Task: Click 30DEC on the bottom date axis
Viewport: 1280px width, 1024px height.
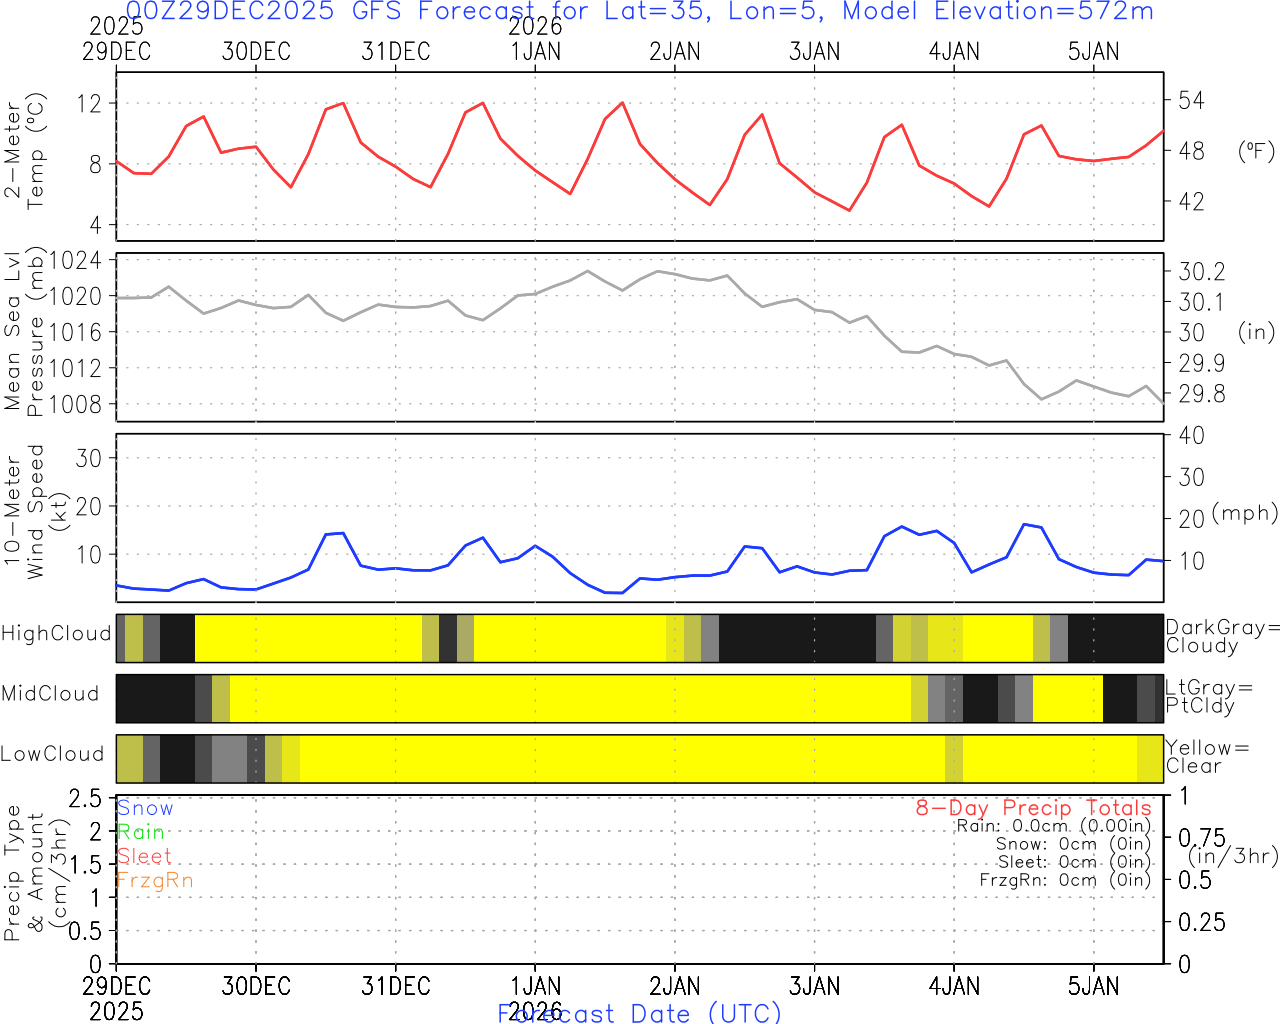Action: [x=256, y=986]
